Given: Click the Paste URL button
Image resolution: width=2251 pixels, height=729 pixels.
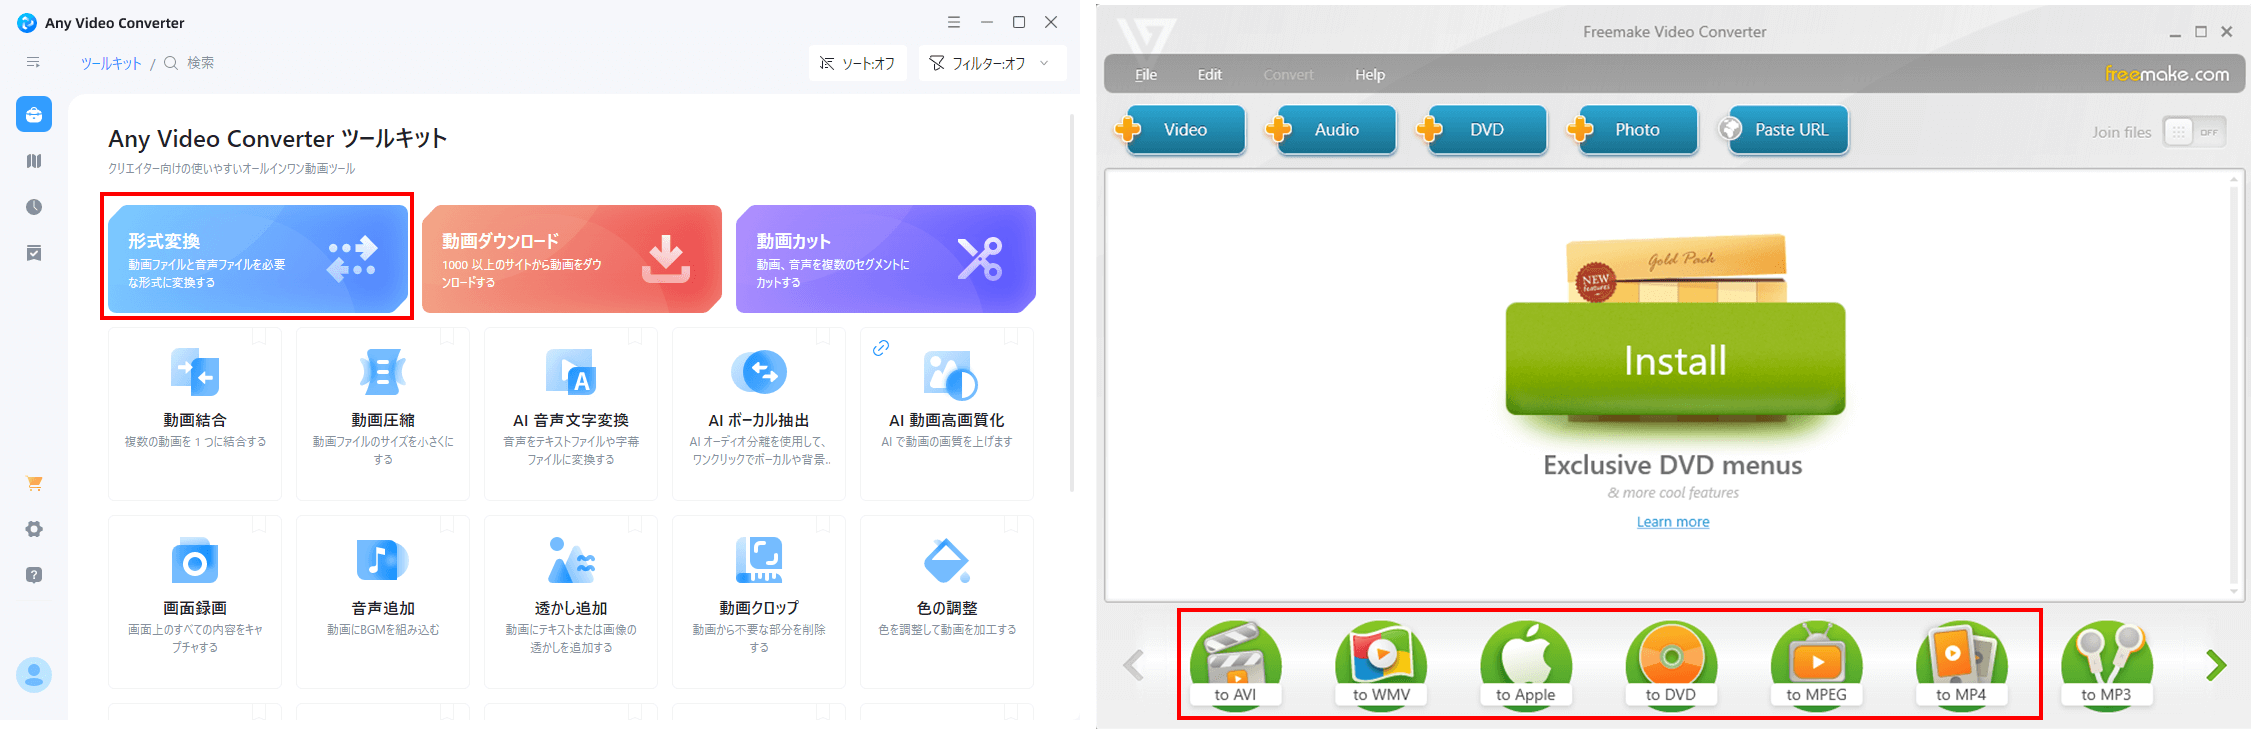Looking at the screenshot, I should (1784, 130).
